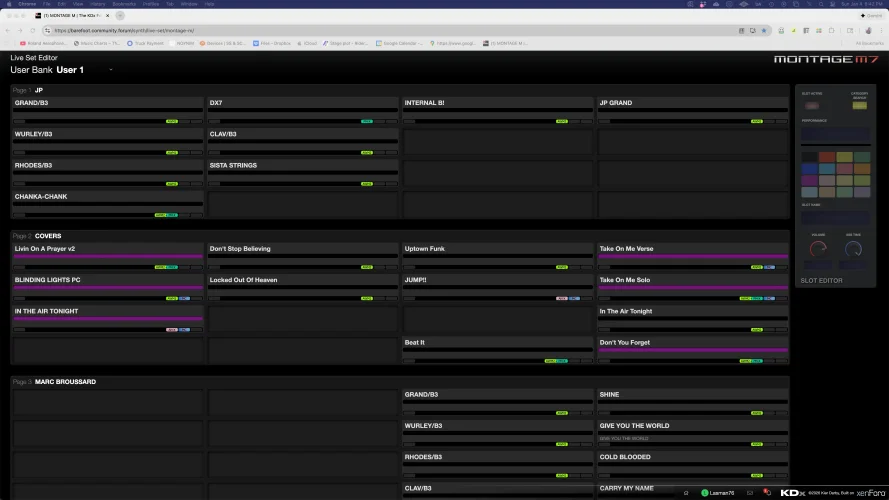Select the INTERNAL B! slot

498,111
